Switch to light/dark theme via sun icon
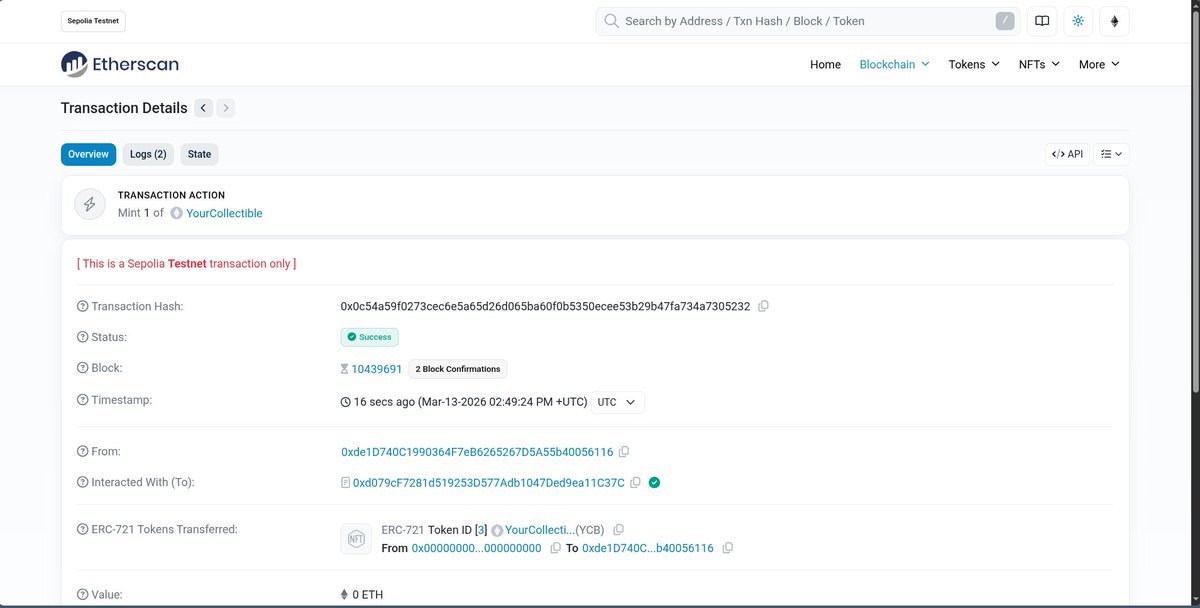The height and width of the screenshot is (608, 1200). point(1077,21)
